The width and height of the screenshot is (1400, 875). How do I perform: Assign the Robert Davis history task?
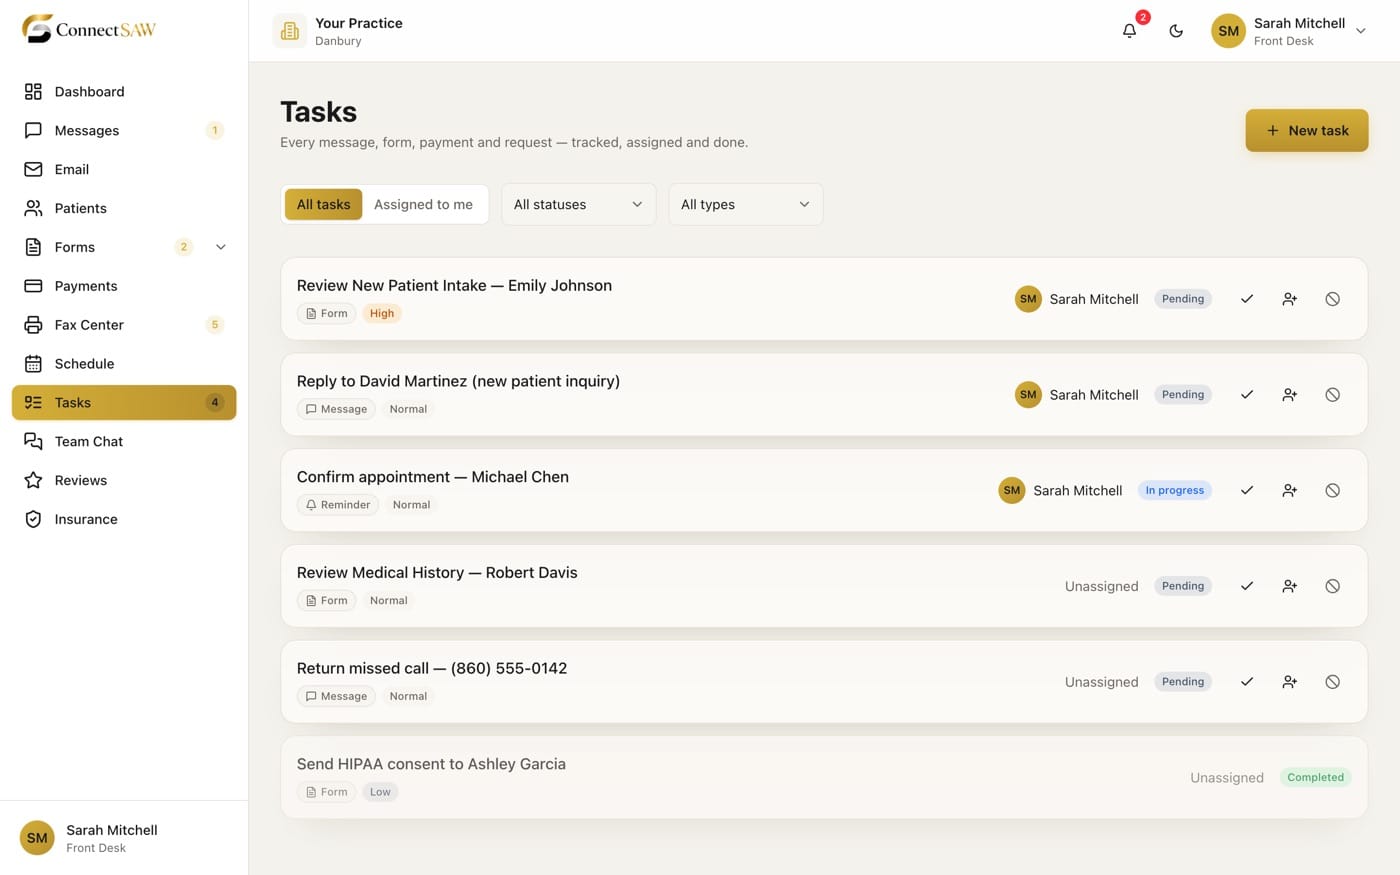pos(1290,586)
